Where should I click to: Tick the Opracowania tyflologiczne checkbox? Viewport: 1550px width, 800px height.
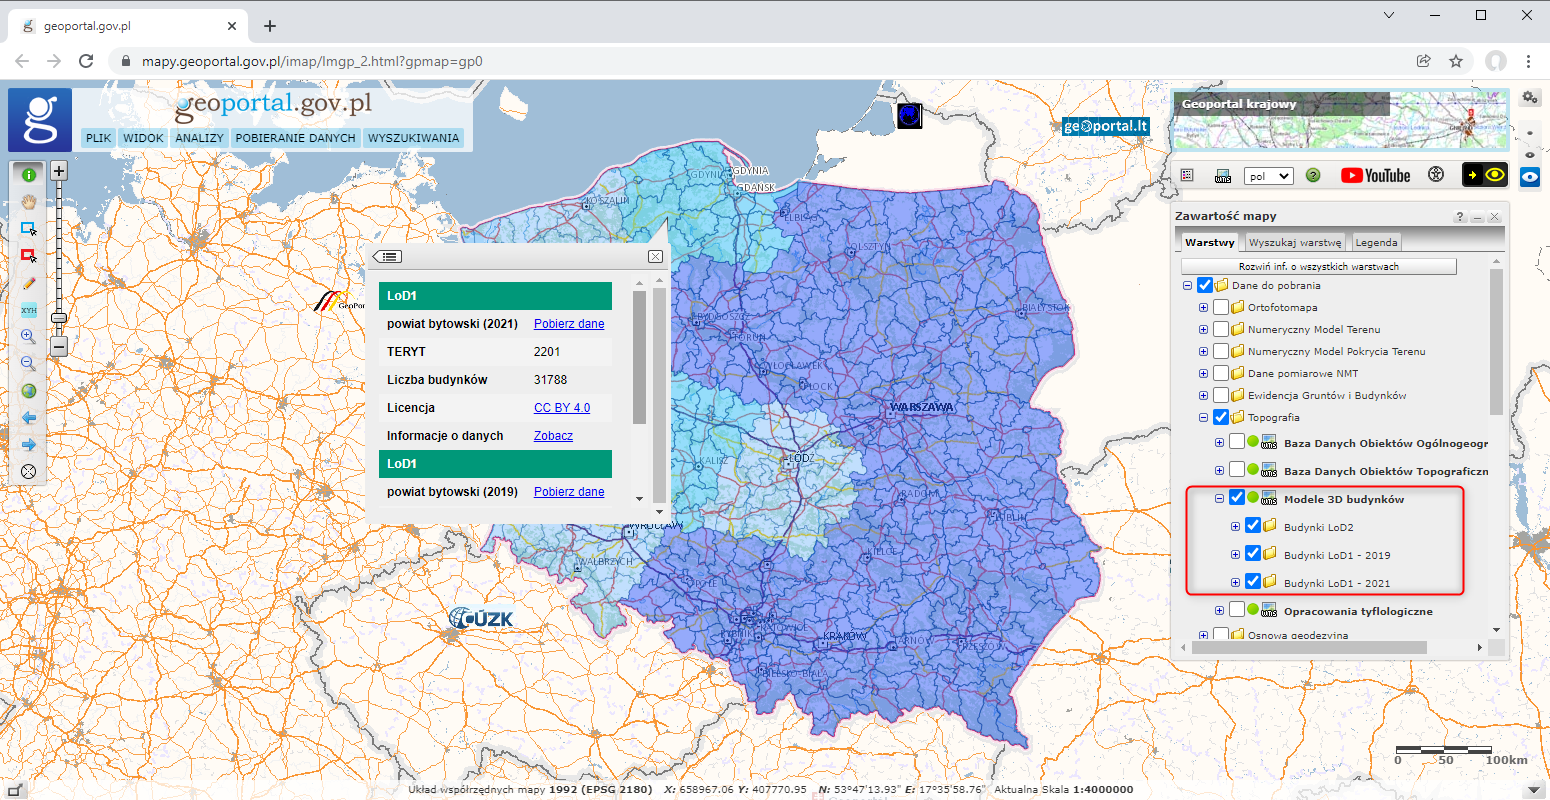(1237, 611)
